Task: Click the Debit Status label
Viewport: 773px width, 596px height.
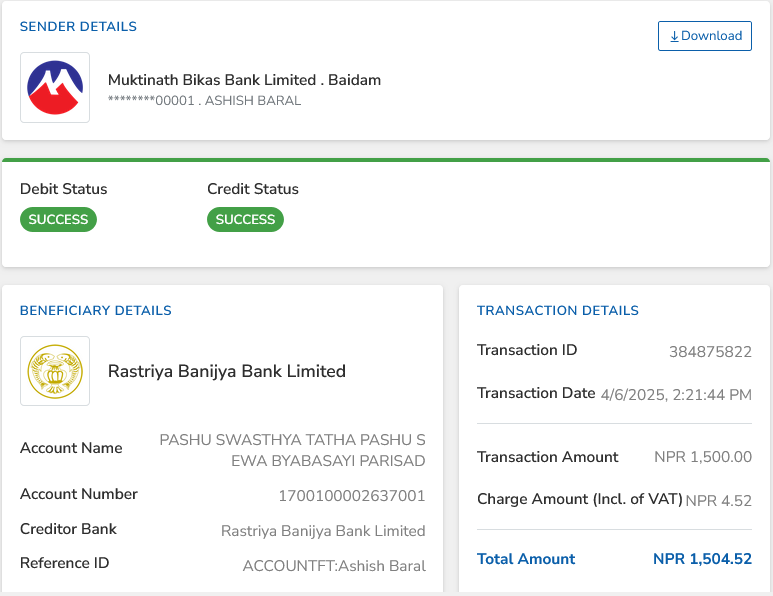Action: click(64, 189)
